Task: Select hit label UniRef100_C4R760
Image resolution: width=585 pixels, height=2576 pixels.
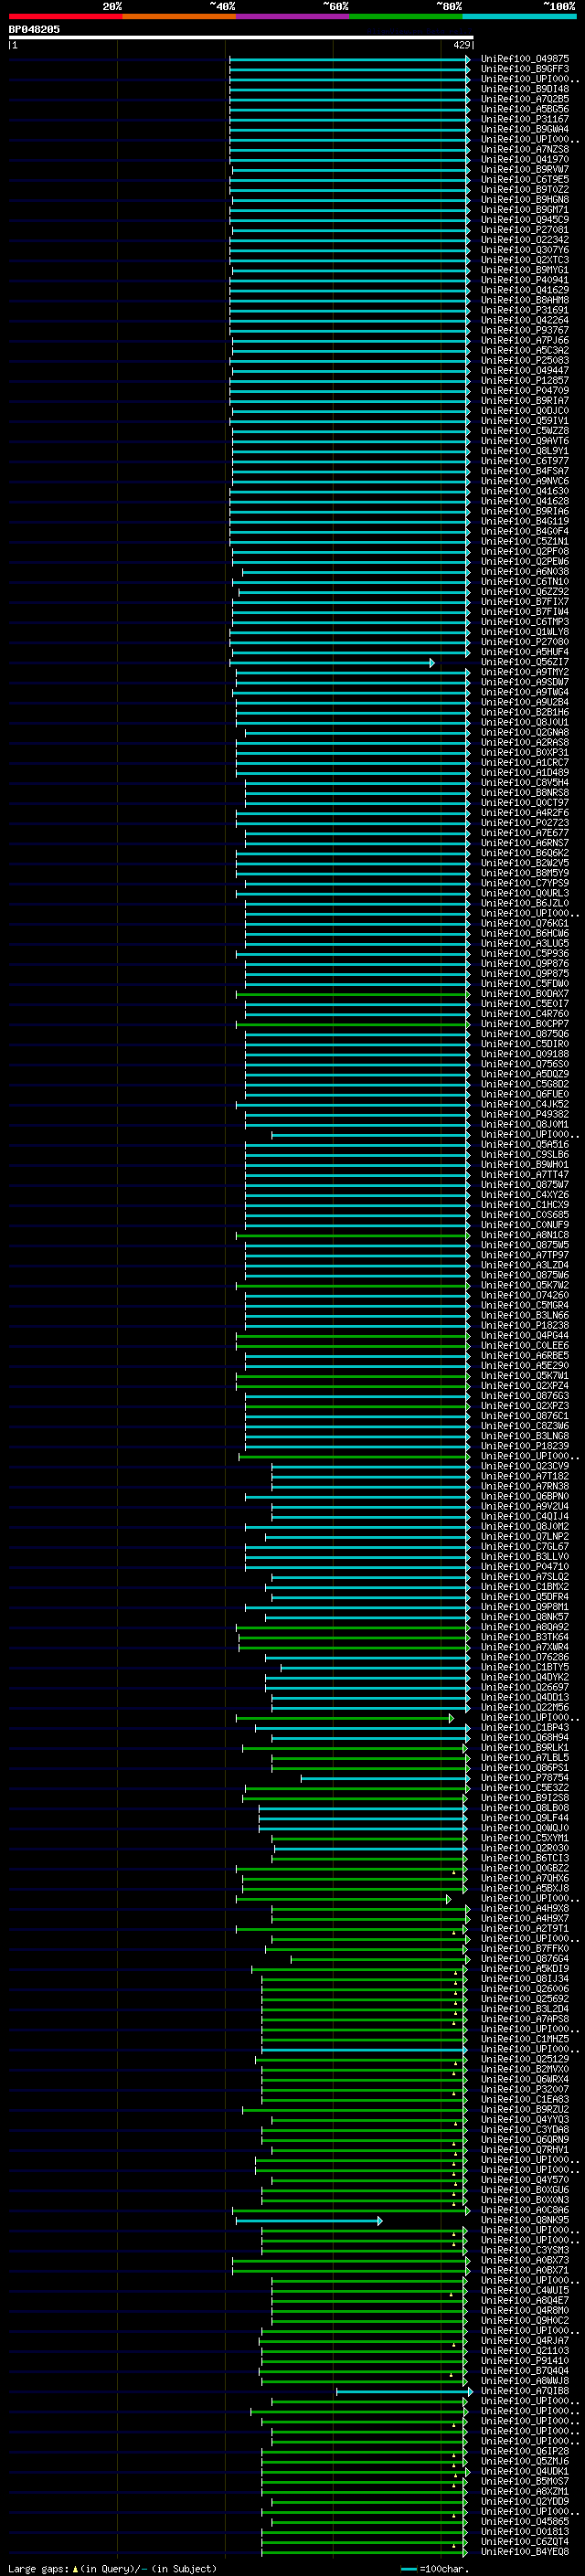Action: [525, 1014]
